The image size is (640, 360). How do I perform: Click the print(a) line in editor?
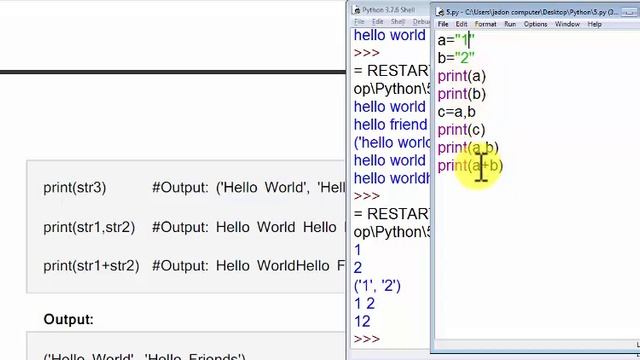coord(462,76)
